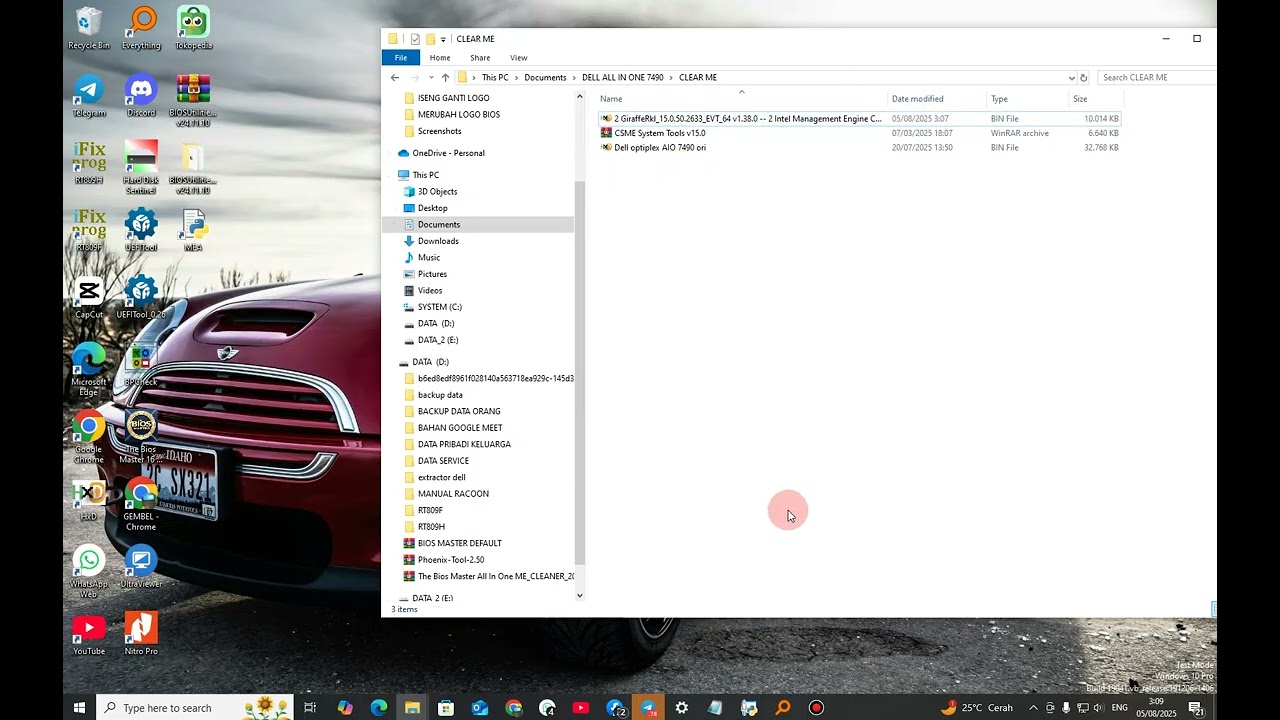Open the BPCheck desktop shortcut
1280x720 pixels.
141,365
